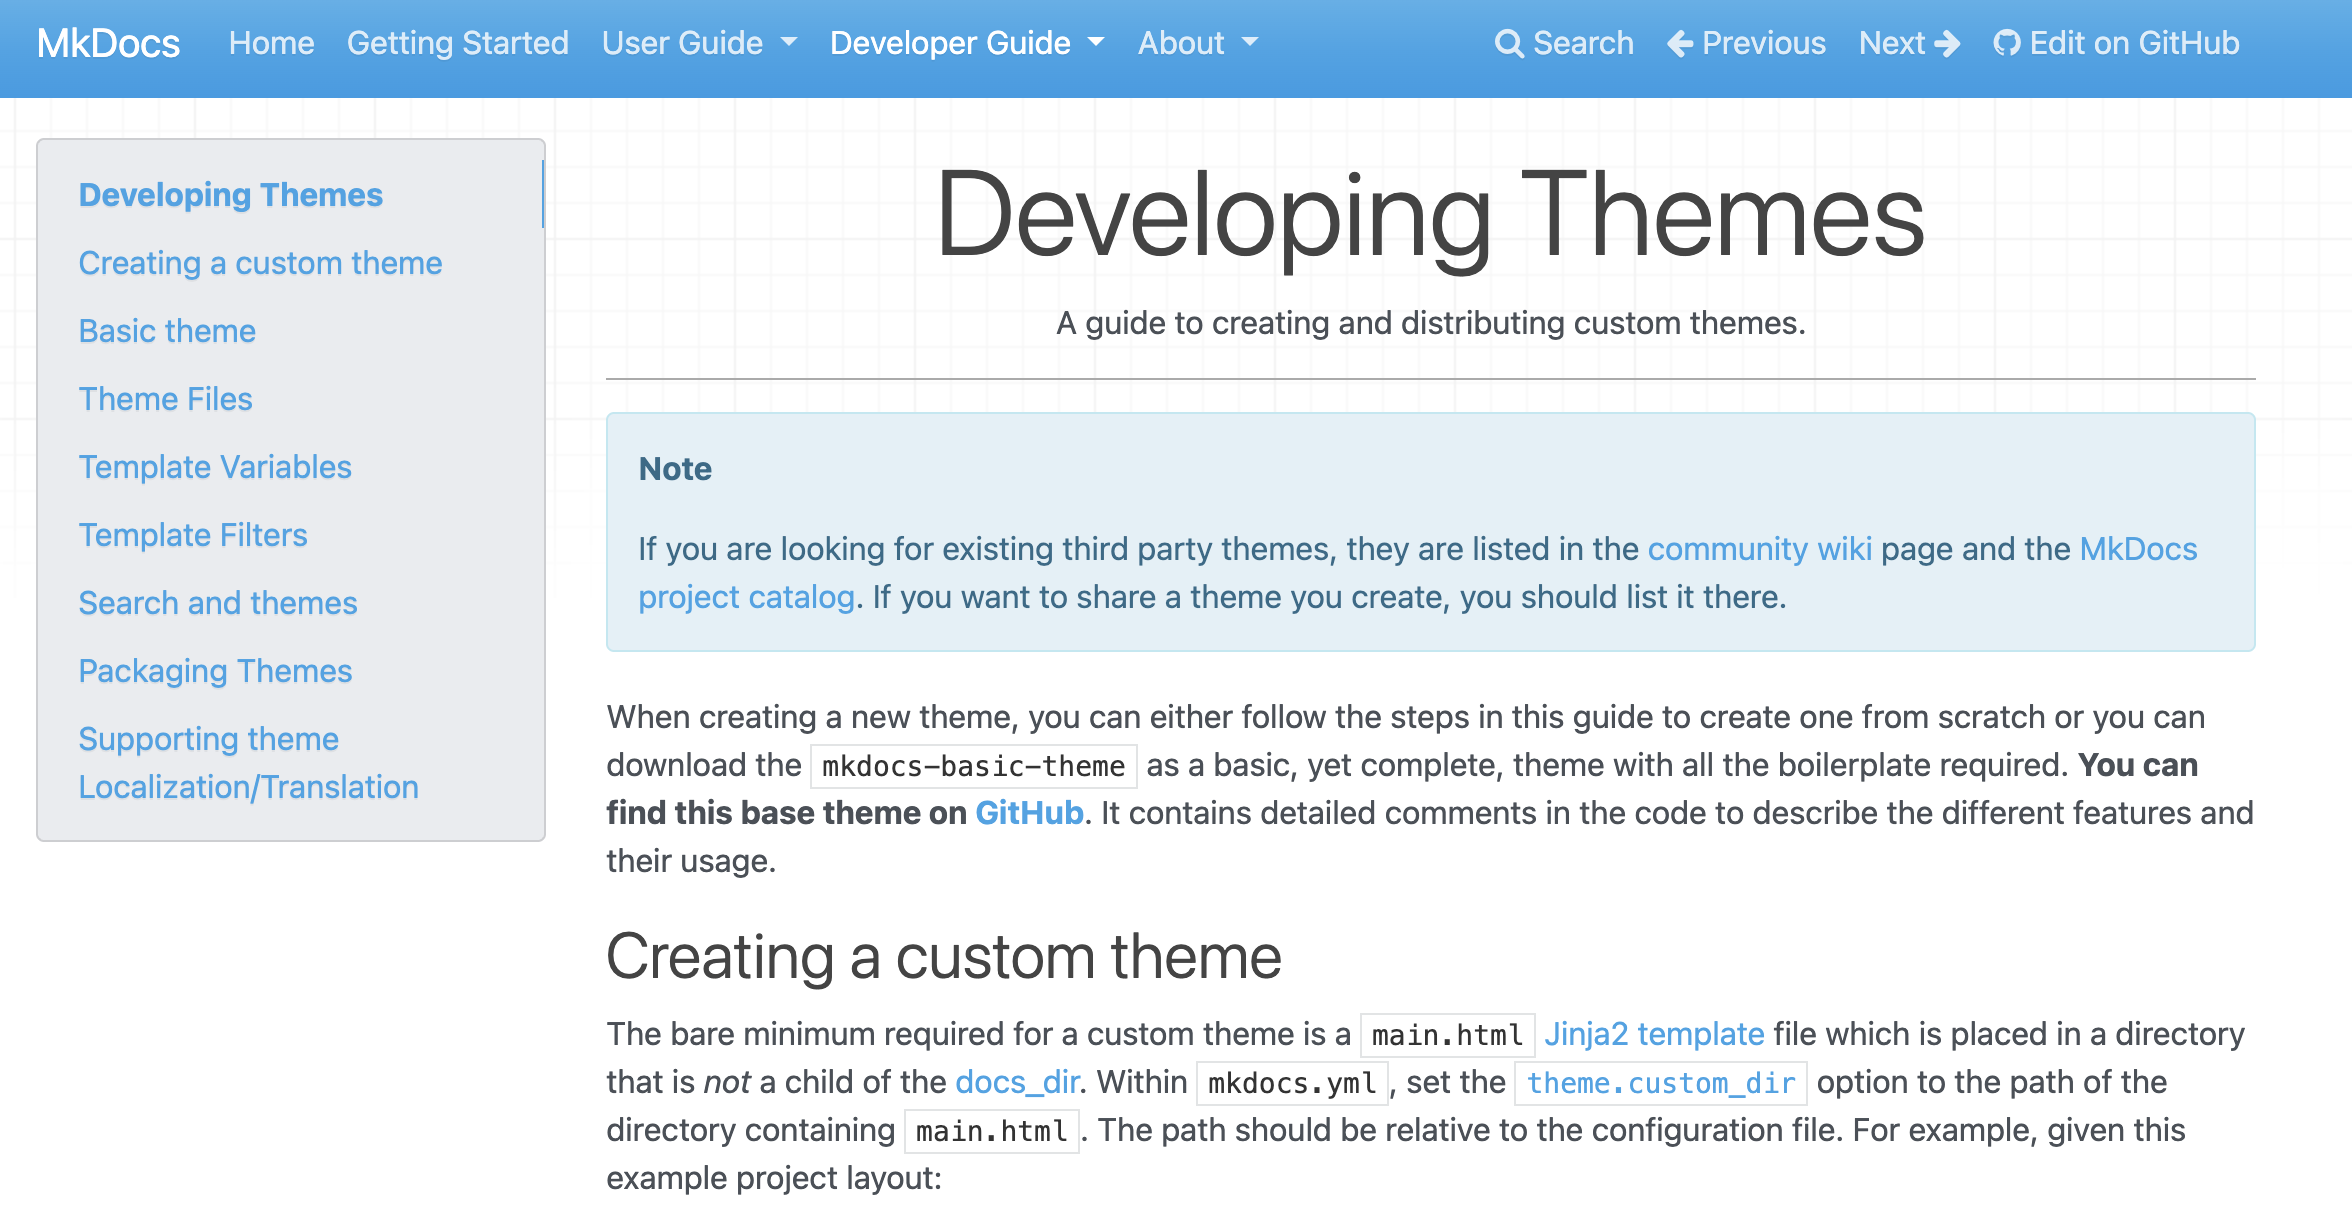Open the docs_dir link
Viewport: 2352px width, 1222px height.
1017,1082
